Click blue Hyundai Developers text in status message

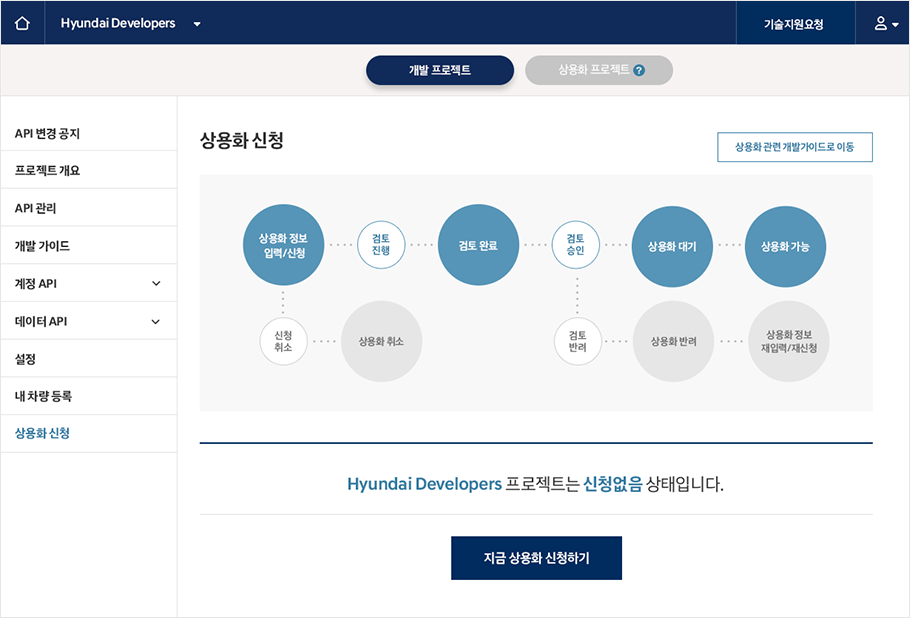[x=424, y=484]
